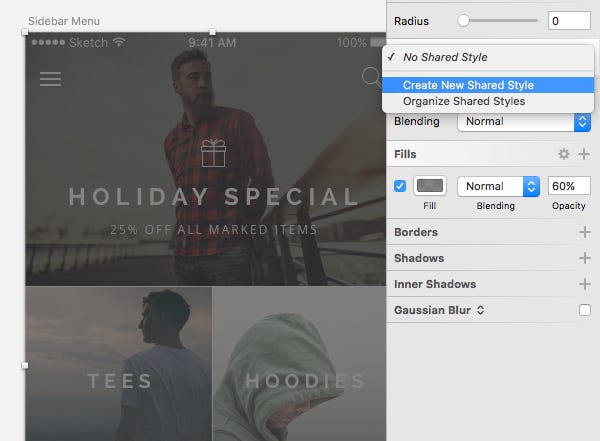The image size is (600, 441).
Task: Click the left-middle selection handle
Action: click(25, 366)
